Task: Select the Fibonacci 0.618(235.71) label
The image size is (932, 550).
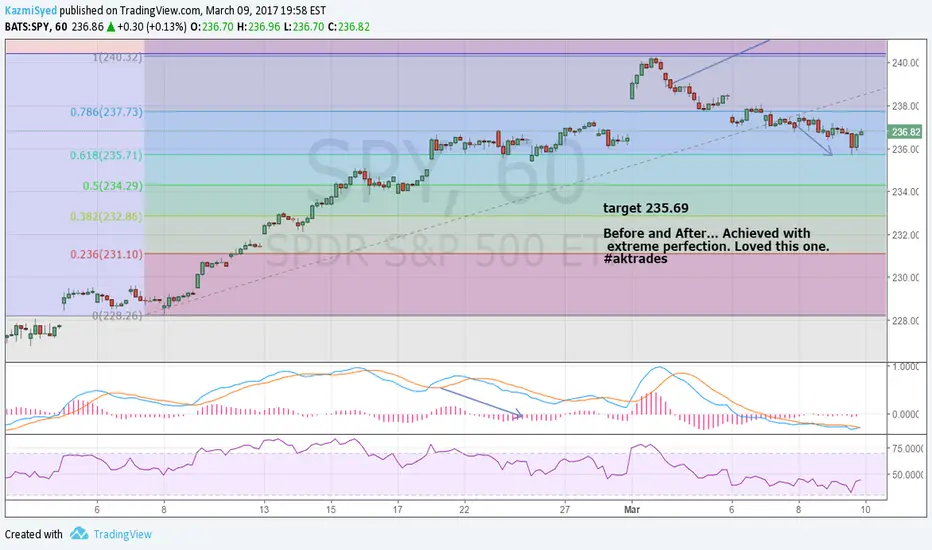Action: tap(106, 155)
